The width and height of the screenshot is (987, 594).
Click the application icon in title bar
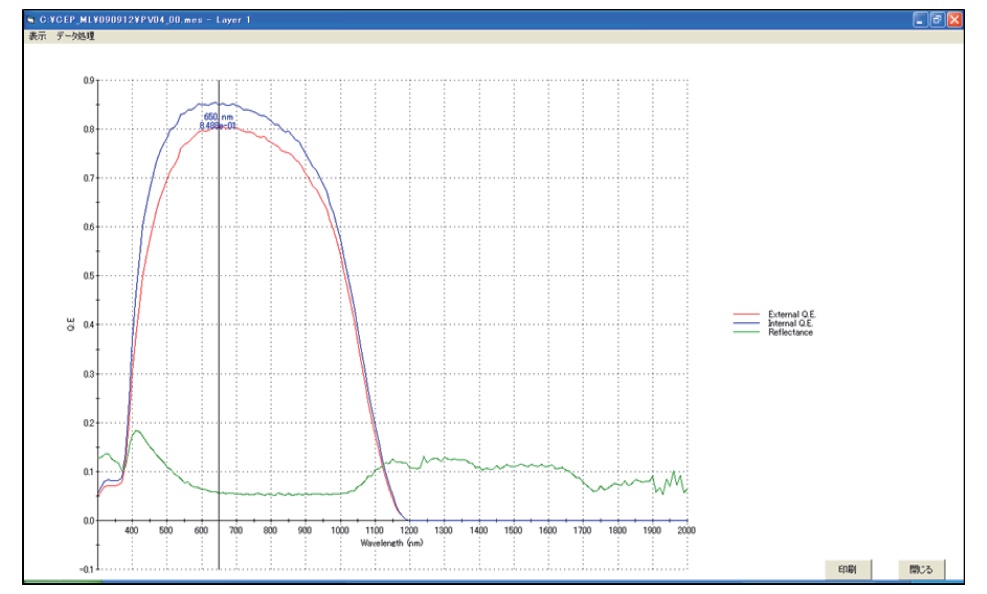30,20
